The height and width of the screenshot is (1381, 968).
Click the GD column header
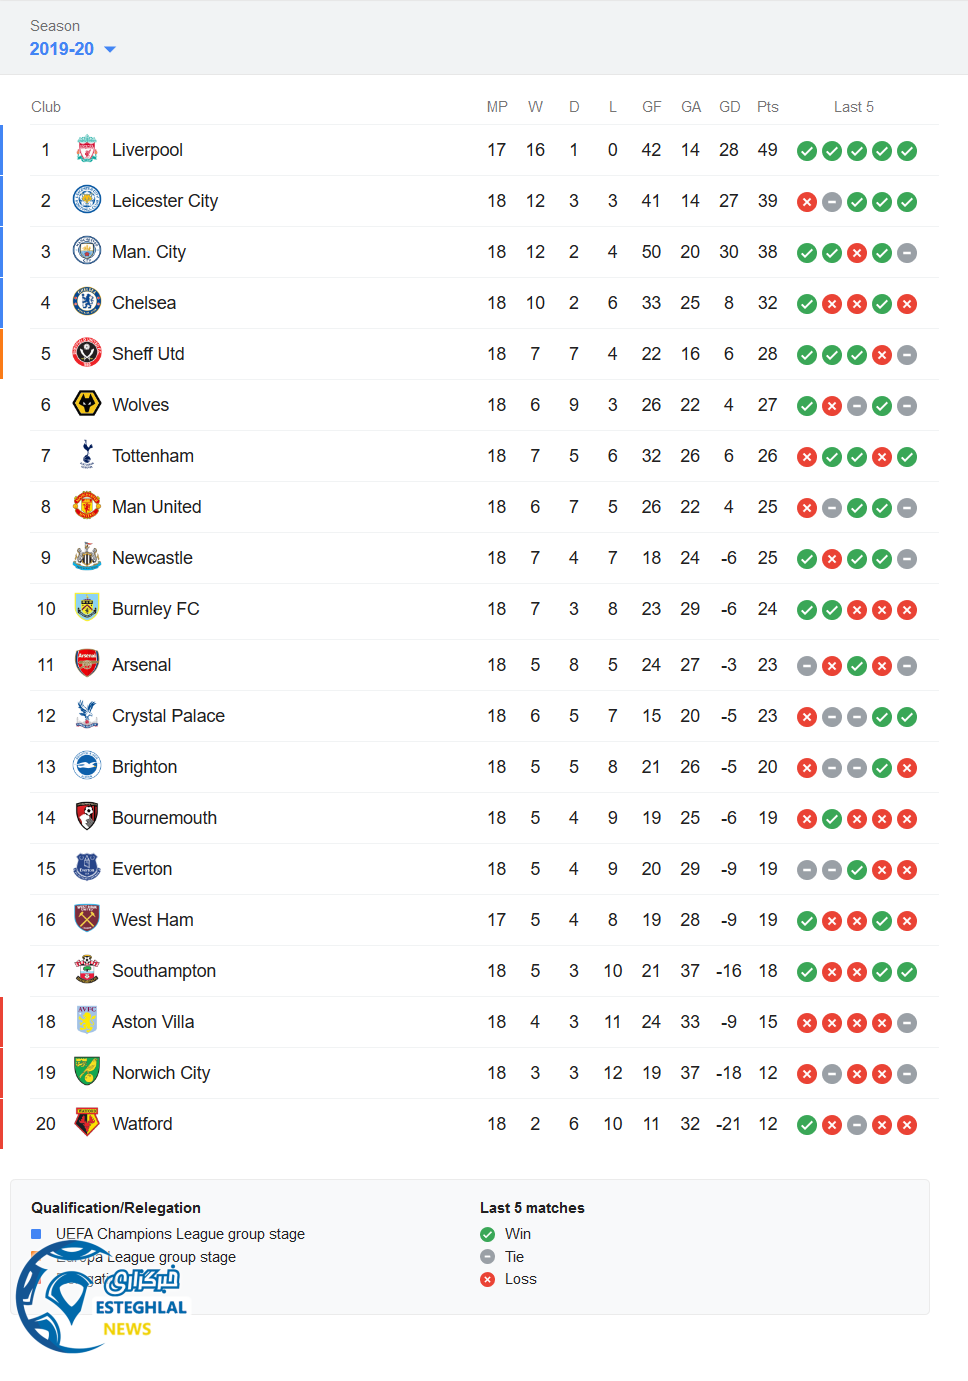coord(729,107)
